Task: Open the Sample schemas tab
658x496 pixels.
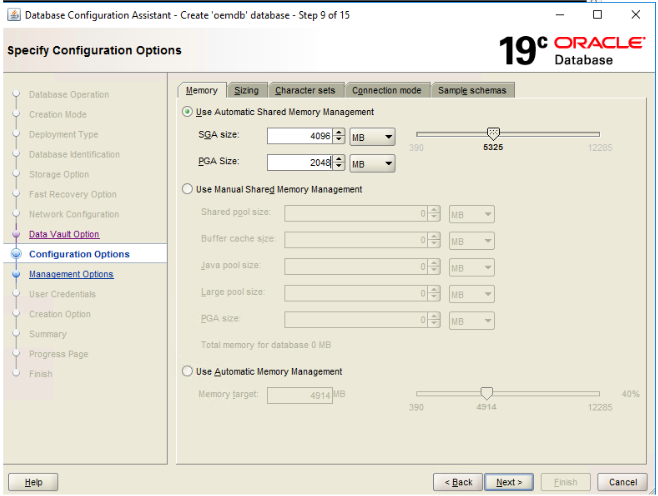Action: point(472,90)
